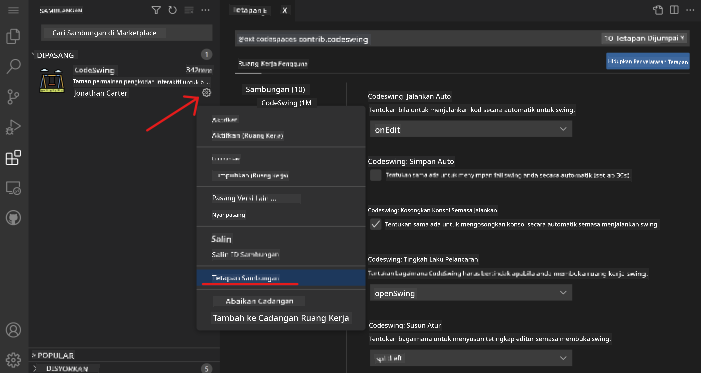This screenshot has width=701, height=373.
Task: Open Source Control view icon
Action: click(13, 97)
